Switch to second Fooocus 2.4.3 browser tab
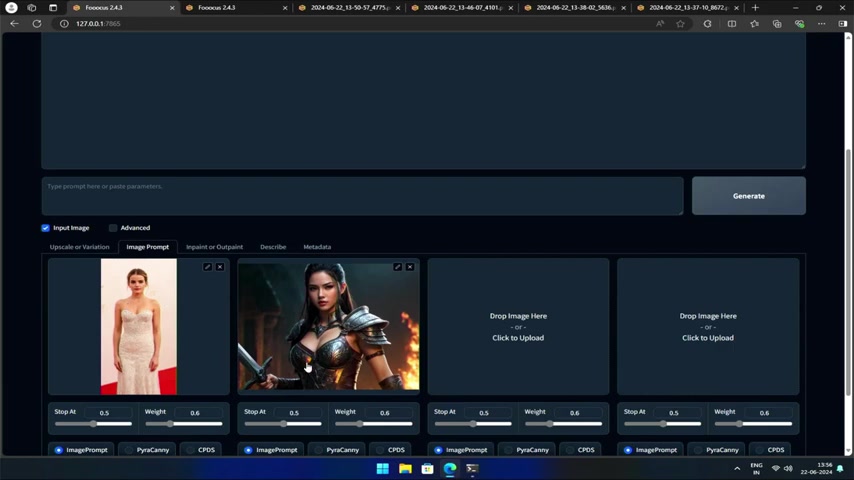Screen dimensions: 854x480 click(x=234, y=8)
